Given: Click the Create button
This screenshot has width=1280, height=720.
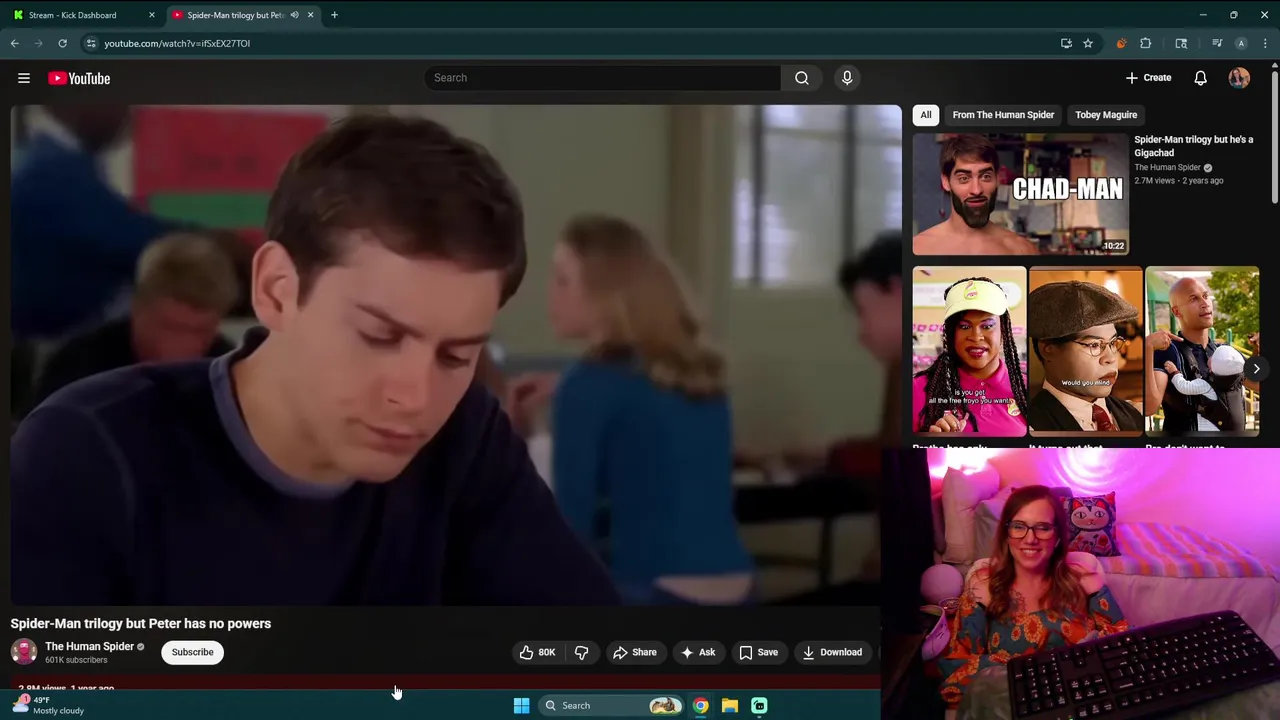Looking at the screenshot, I should point(1148,78).
